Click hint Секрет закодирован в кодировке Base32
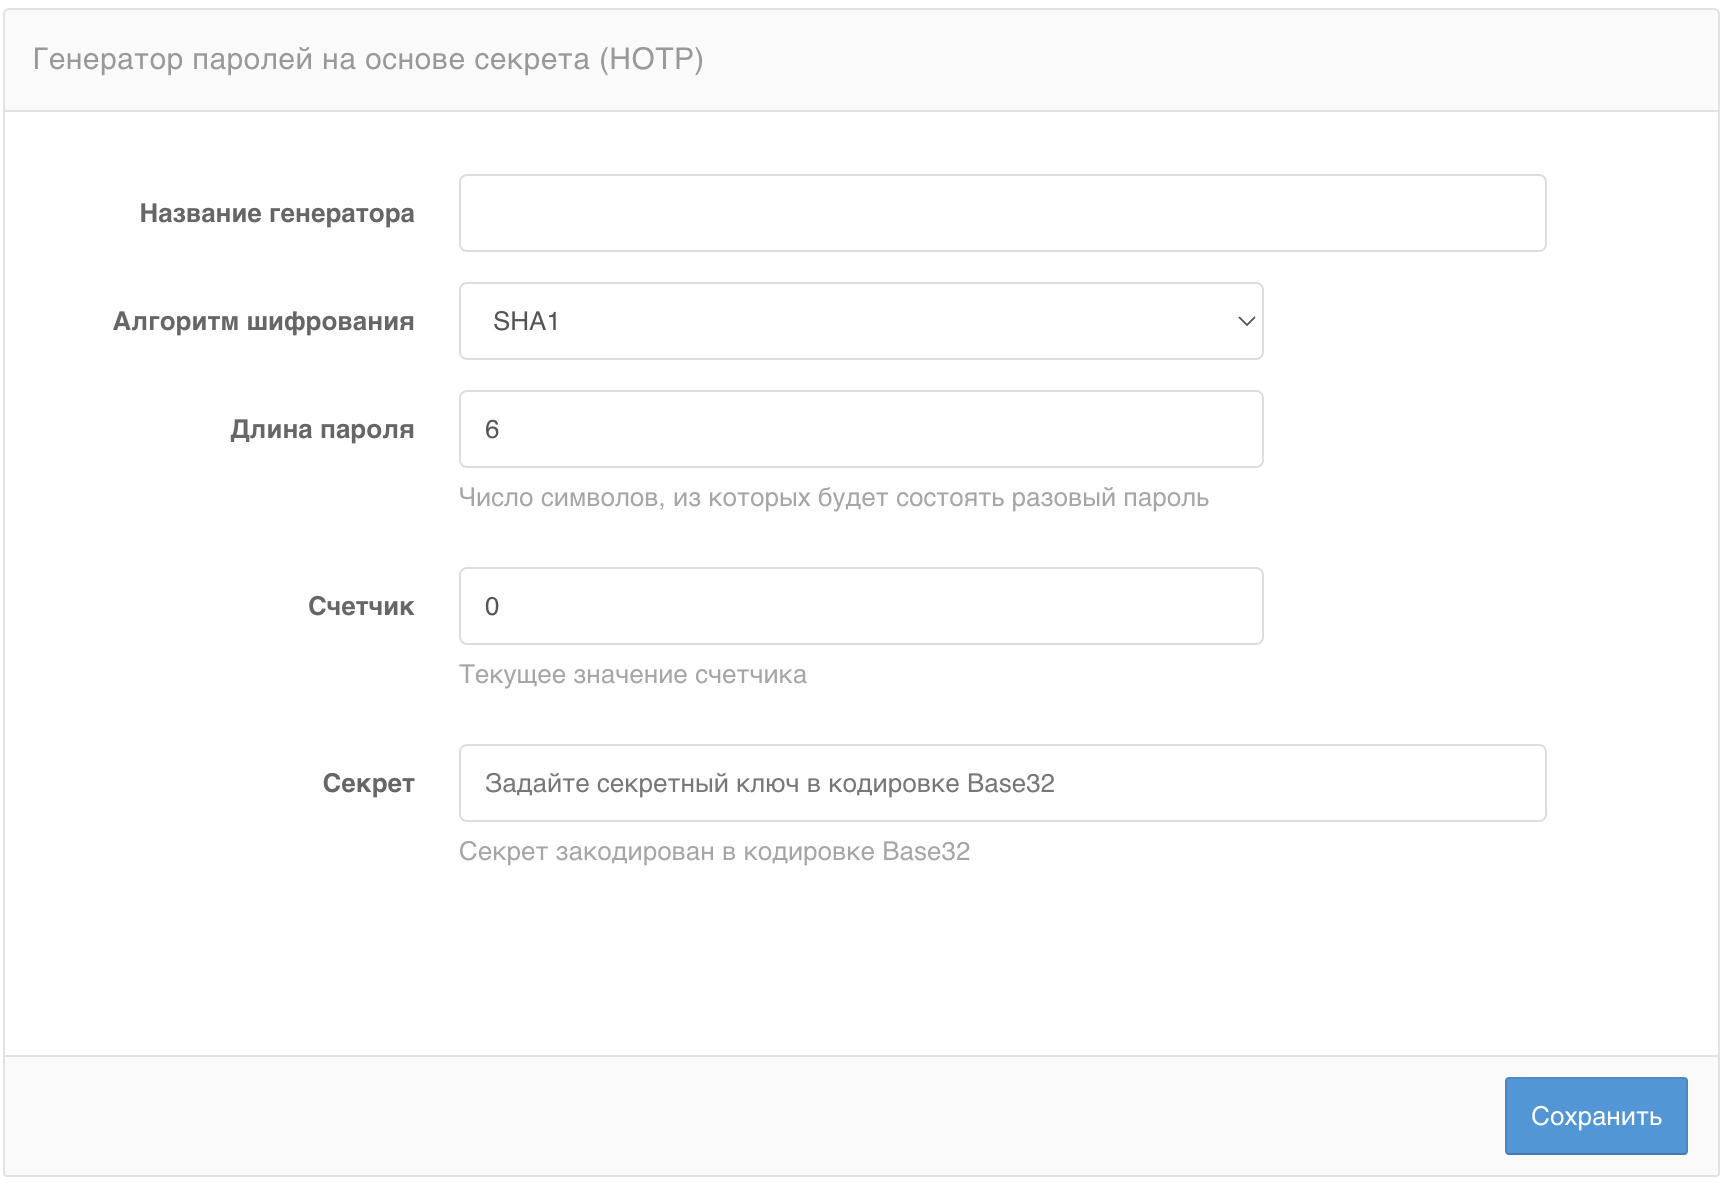This screenshot has height=1189, width=1724. pyautogui.click(x=714, y=851)
